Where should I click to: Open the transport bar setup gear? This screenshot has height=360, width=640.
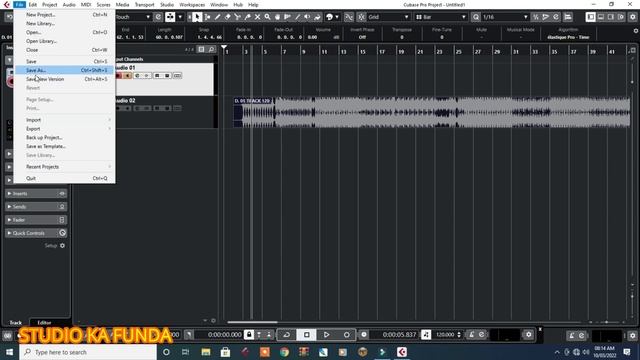(529, 335)
